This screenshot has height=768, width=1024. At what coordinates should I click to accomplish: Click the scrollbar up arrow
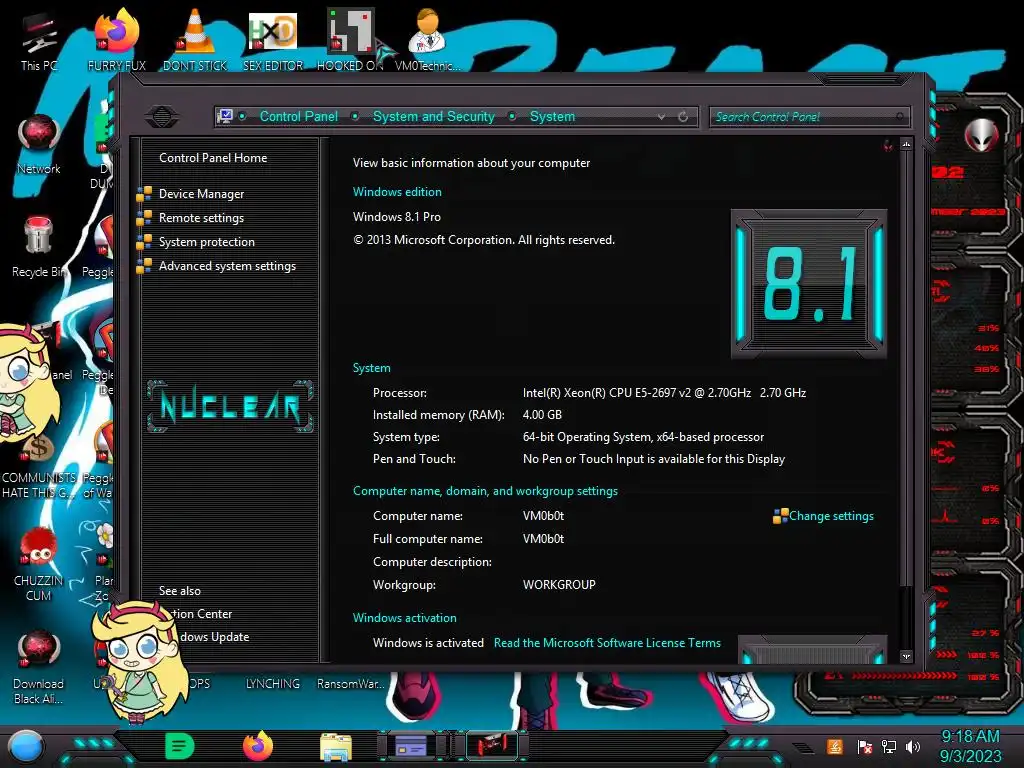tap(906, 144)
